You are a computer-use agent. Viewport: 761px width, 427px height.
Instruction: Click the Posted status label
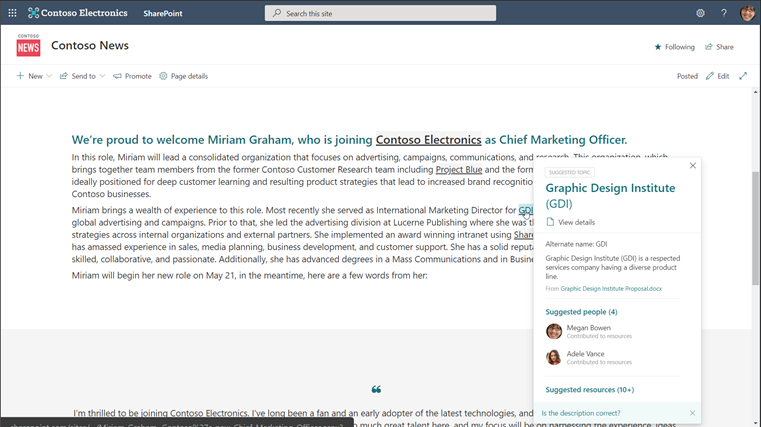pos(687,76)
